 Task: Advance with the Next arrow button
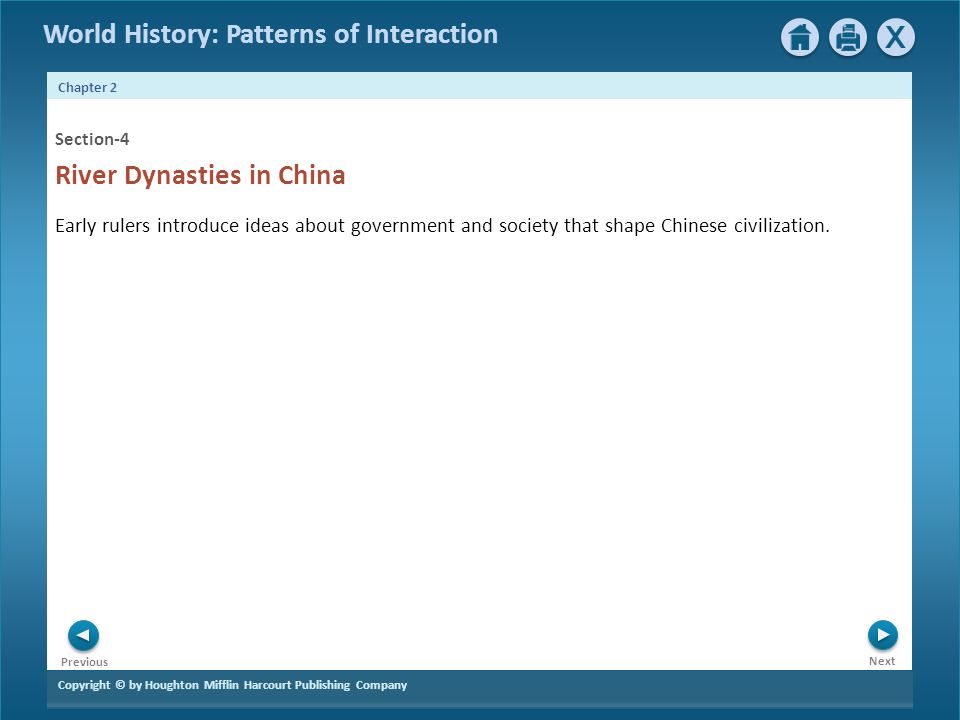tap(883, 635)
